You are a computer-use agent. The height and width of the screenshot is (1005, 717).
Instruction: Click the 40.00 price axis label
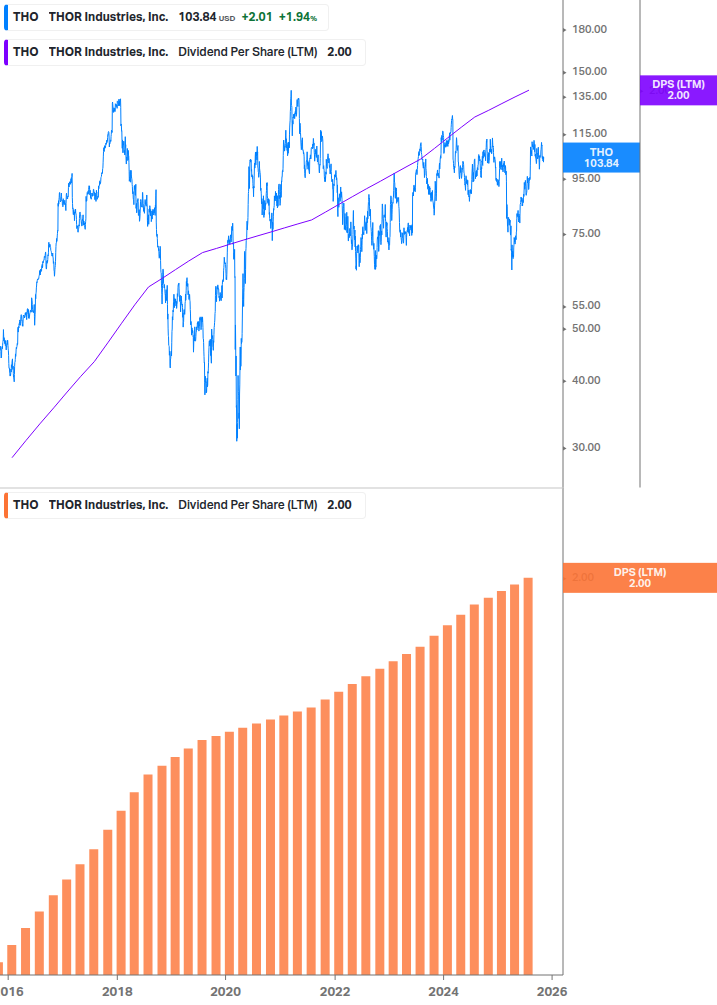[586, 380]
